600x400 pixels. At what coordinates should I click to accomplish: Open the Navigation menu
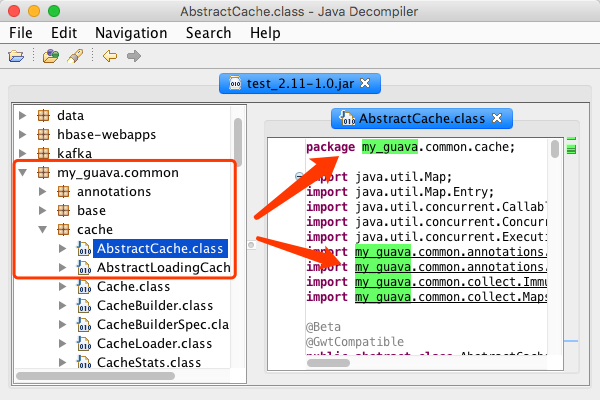[x=131, y=32]
